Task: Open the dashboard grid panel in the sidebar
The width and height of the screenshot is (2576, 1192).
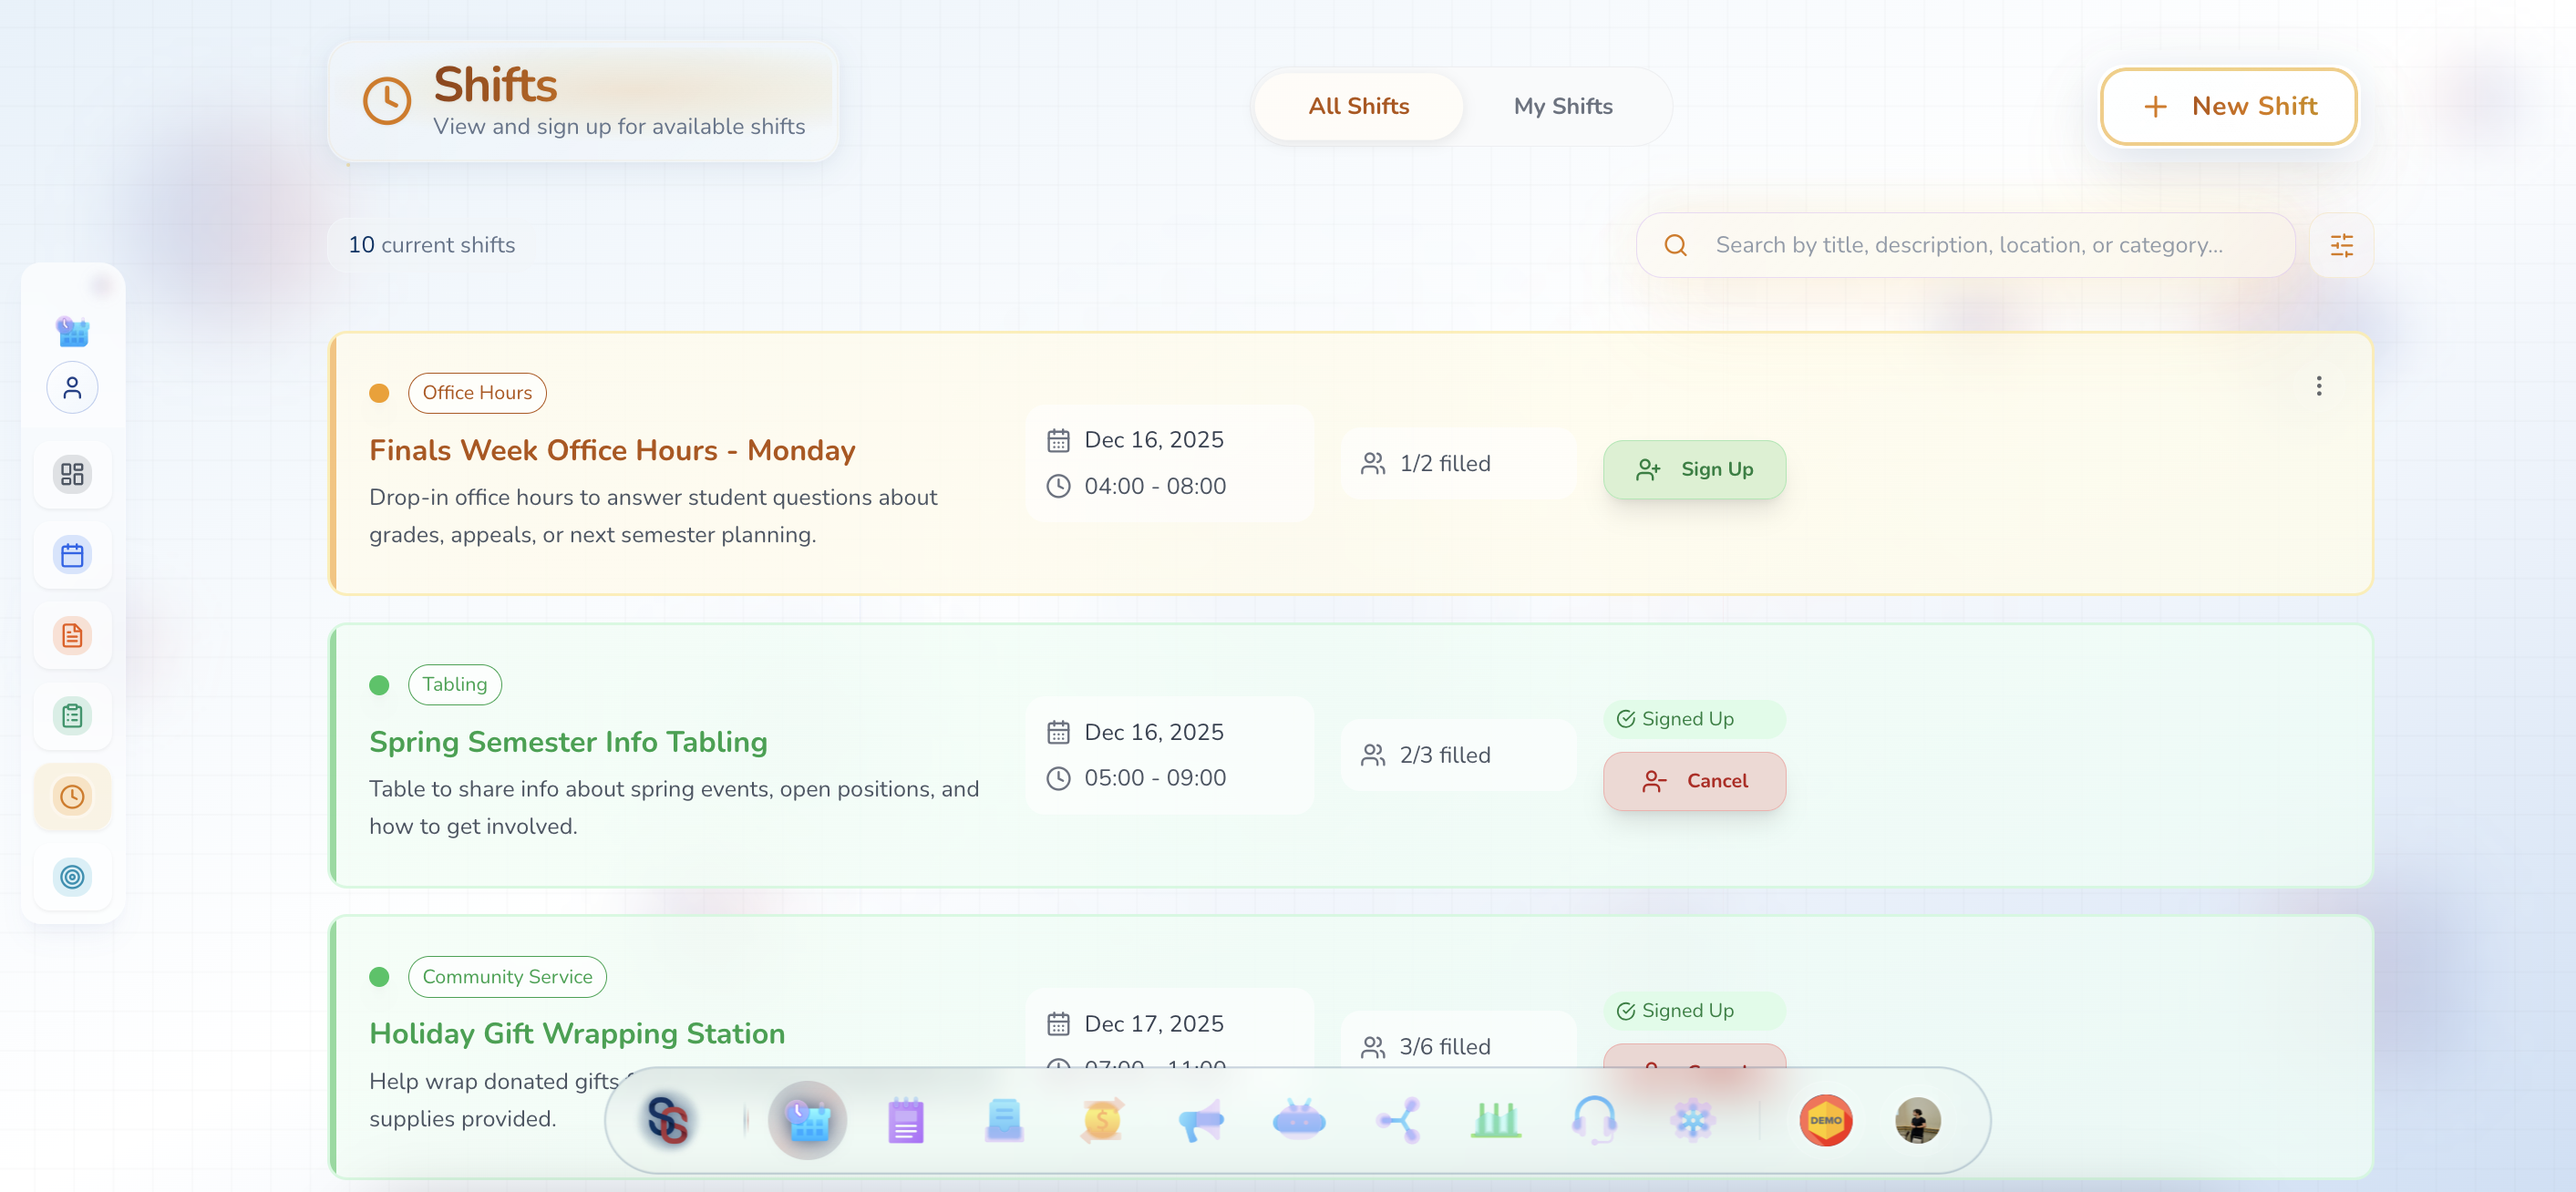Action: click(72, 474)
